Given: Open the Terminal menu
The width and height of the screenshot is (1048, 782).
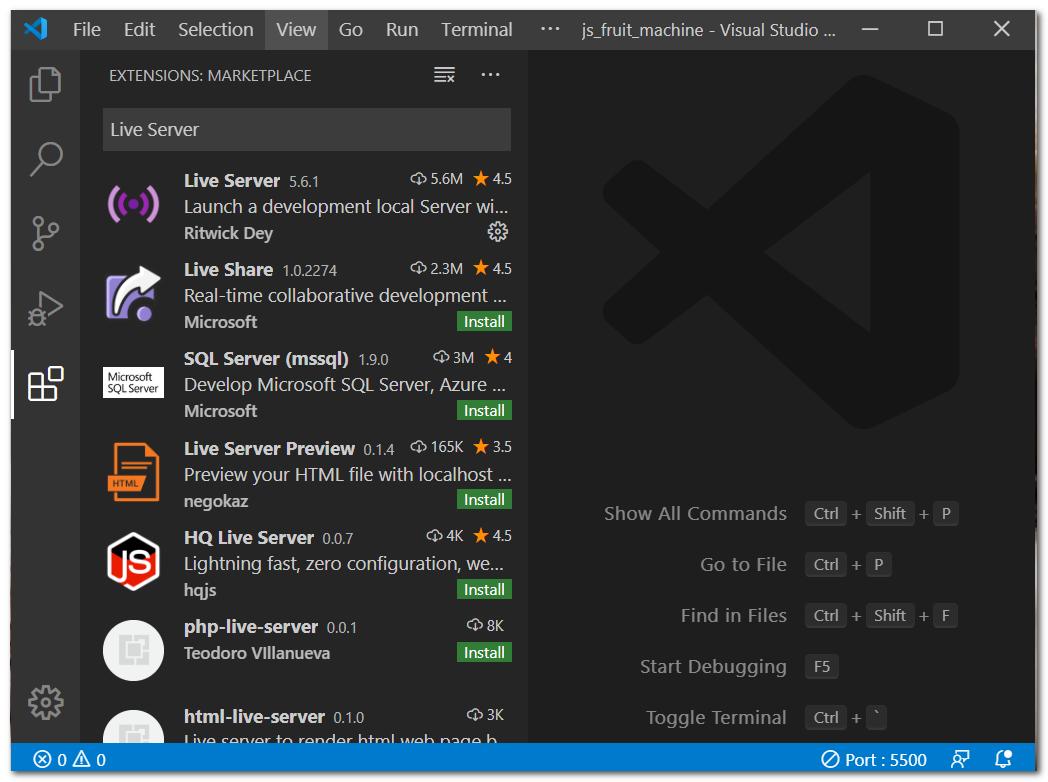Looking at the screenshot, I should click(477, 29).
